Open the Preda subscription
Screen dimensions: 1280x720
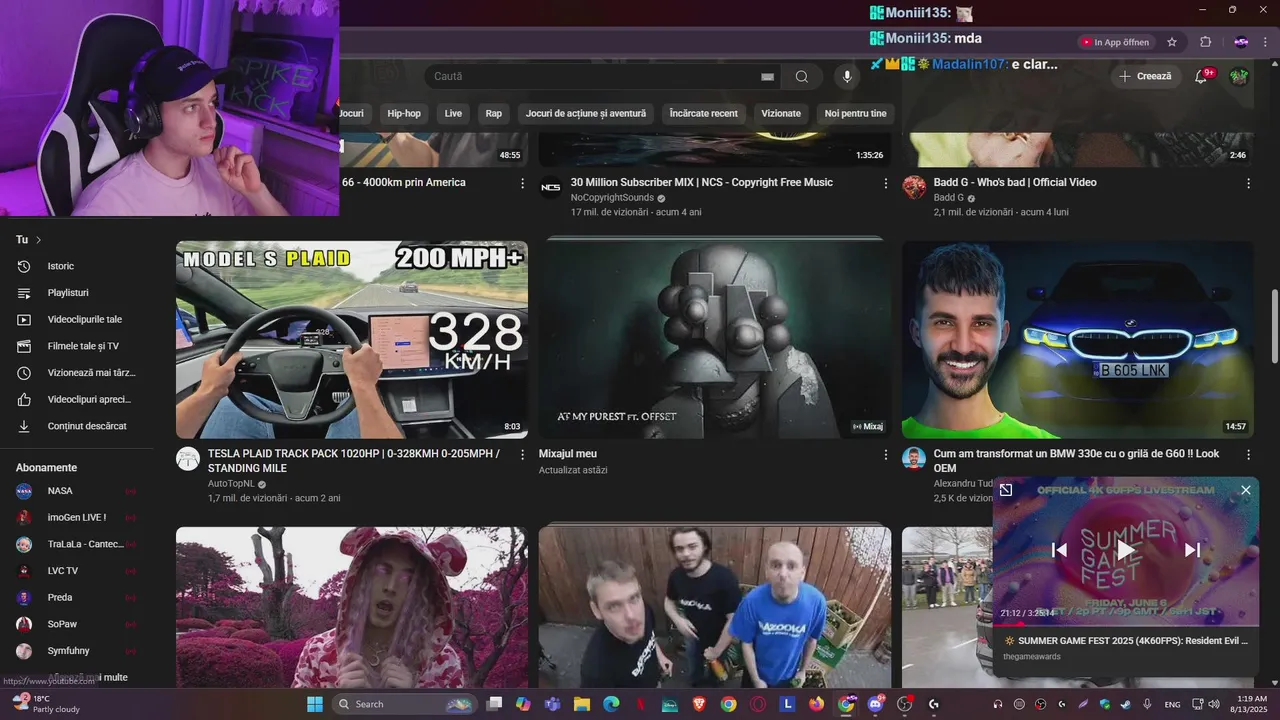coord(78,597)
